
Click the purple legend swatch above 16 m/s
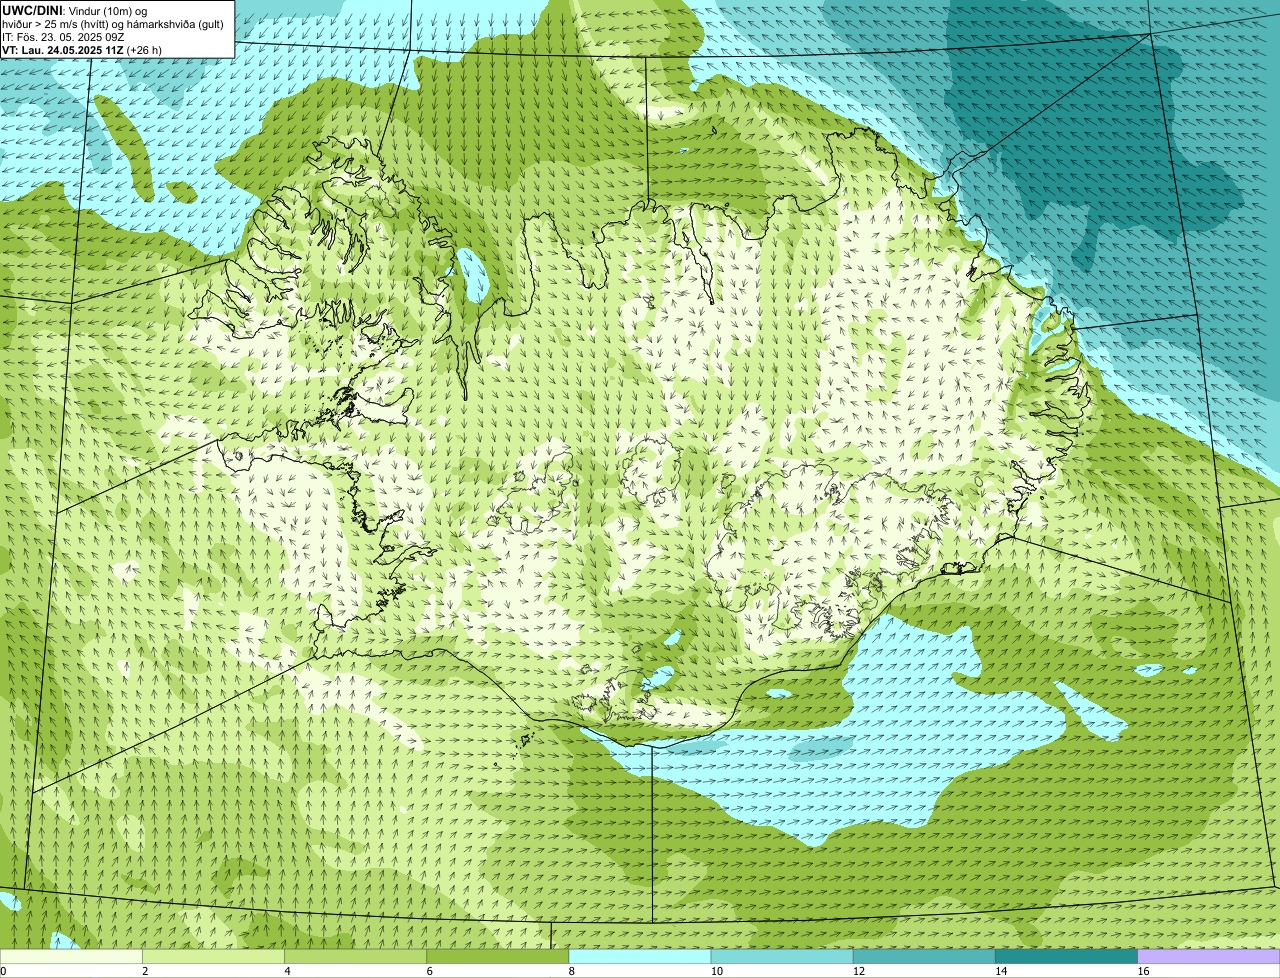1209,956
